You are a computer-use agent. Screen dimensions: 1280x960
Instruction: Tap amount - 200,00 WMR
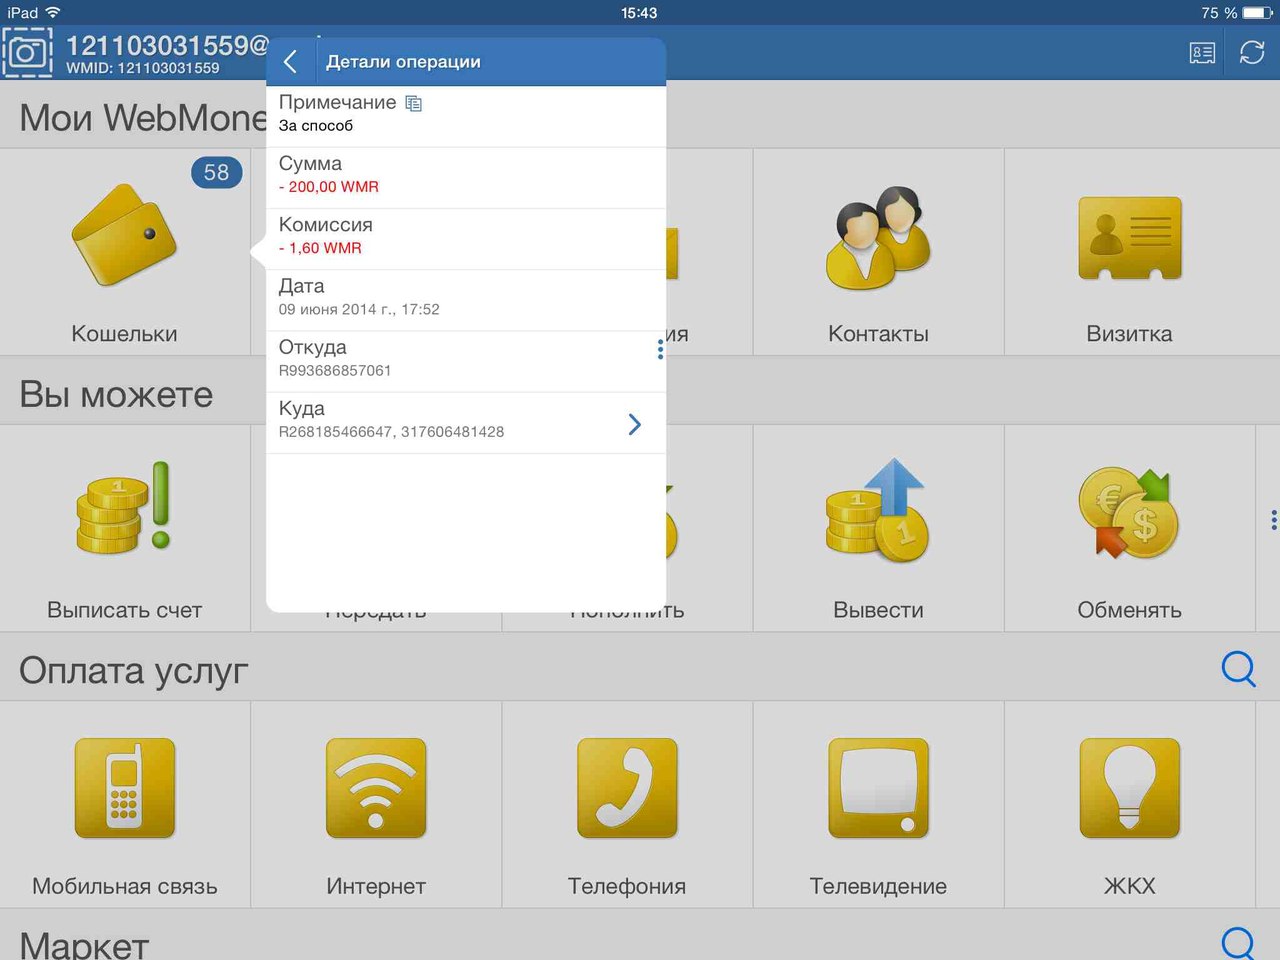click(x=329, y=187)
